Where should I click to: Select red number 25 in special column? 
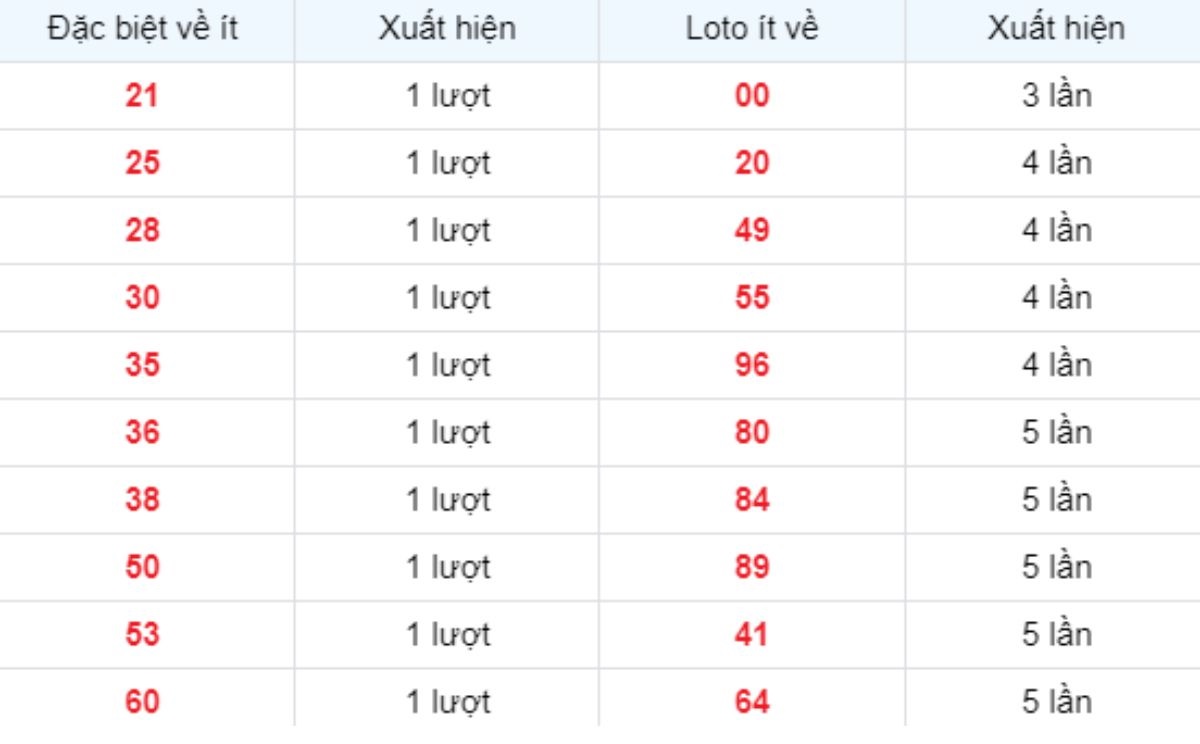(142, 163)
